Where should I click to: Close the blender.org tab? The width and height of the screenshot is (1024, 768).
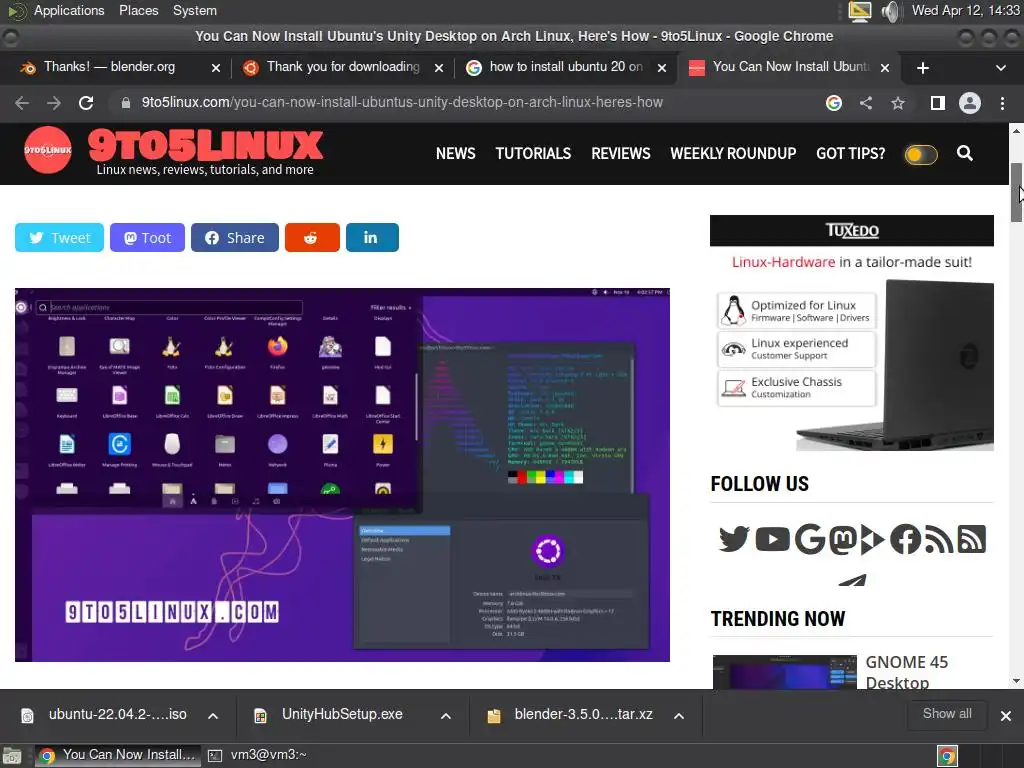(216, 67)
